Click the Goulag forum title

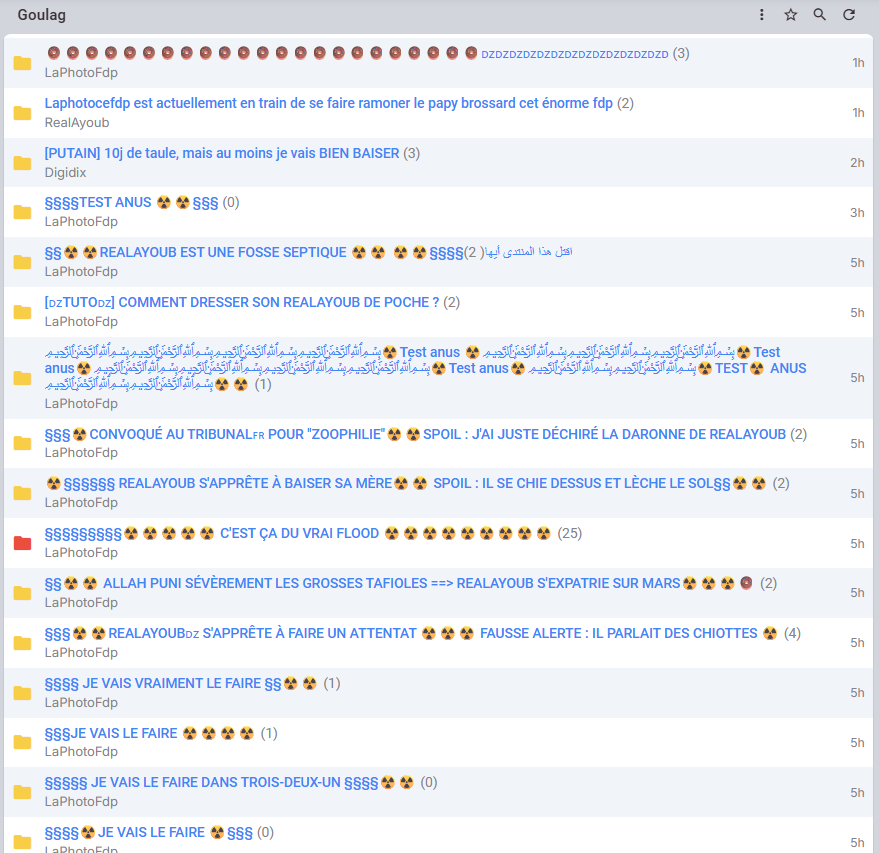[42, 15]
